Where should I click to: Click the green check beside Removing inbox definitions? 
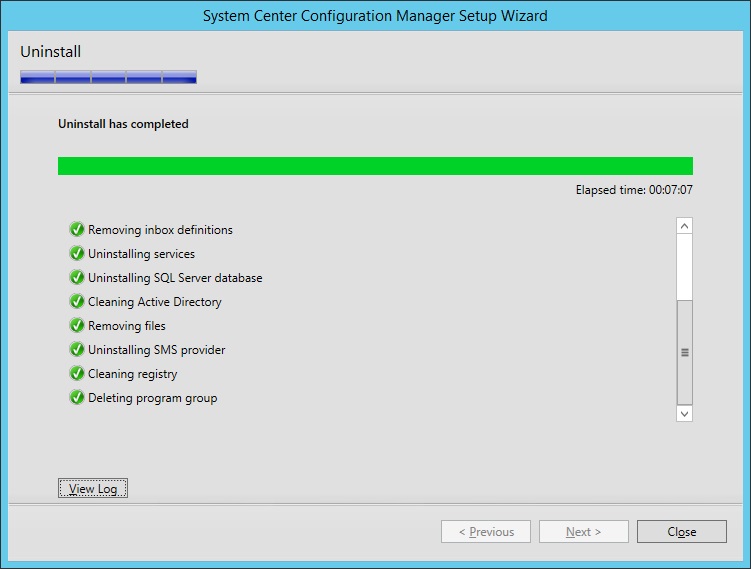click(x=77, y=230)
